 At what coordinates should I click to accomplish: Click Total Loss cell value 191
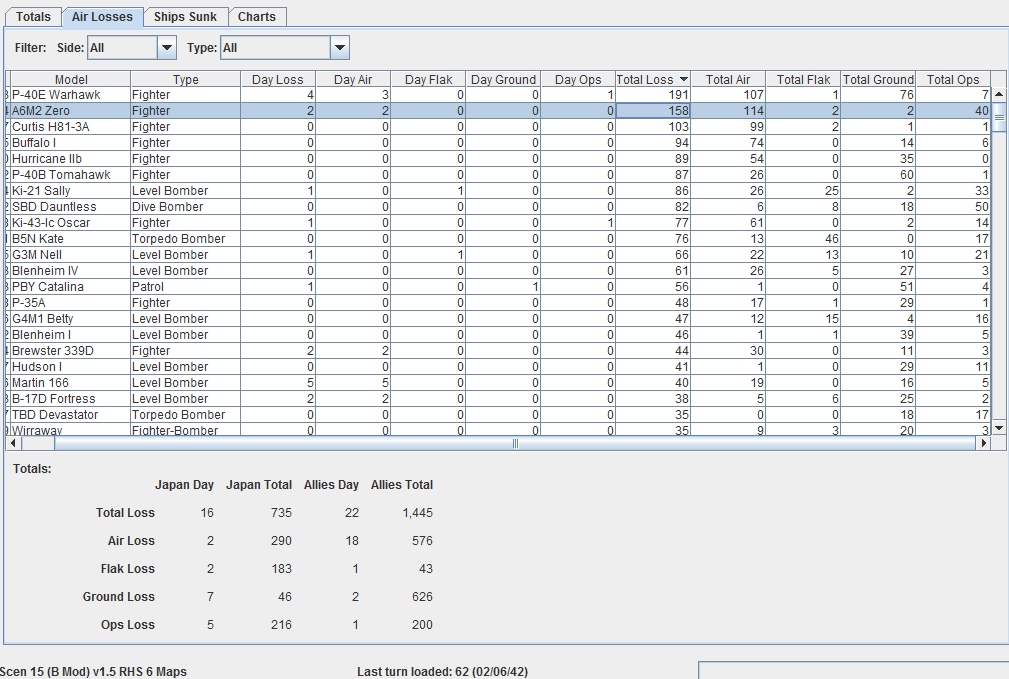point(653,95)
